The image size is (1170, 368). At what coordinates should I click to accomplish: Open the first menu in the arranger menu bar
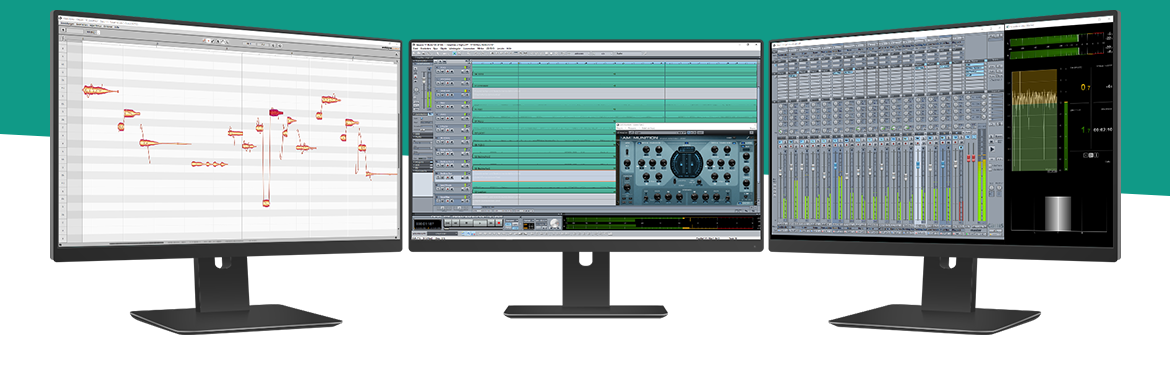pos(416,49)
